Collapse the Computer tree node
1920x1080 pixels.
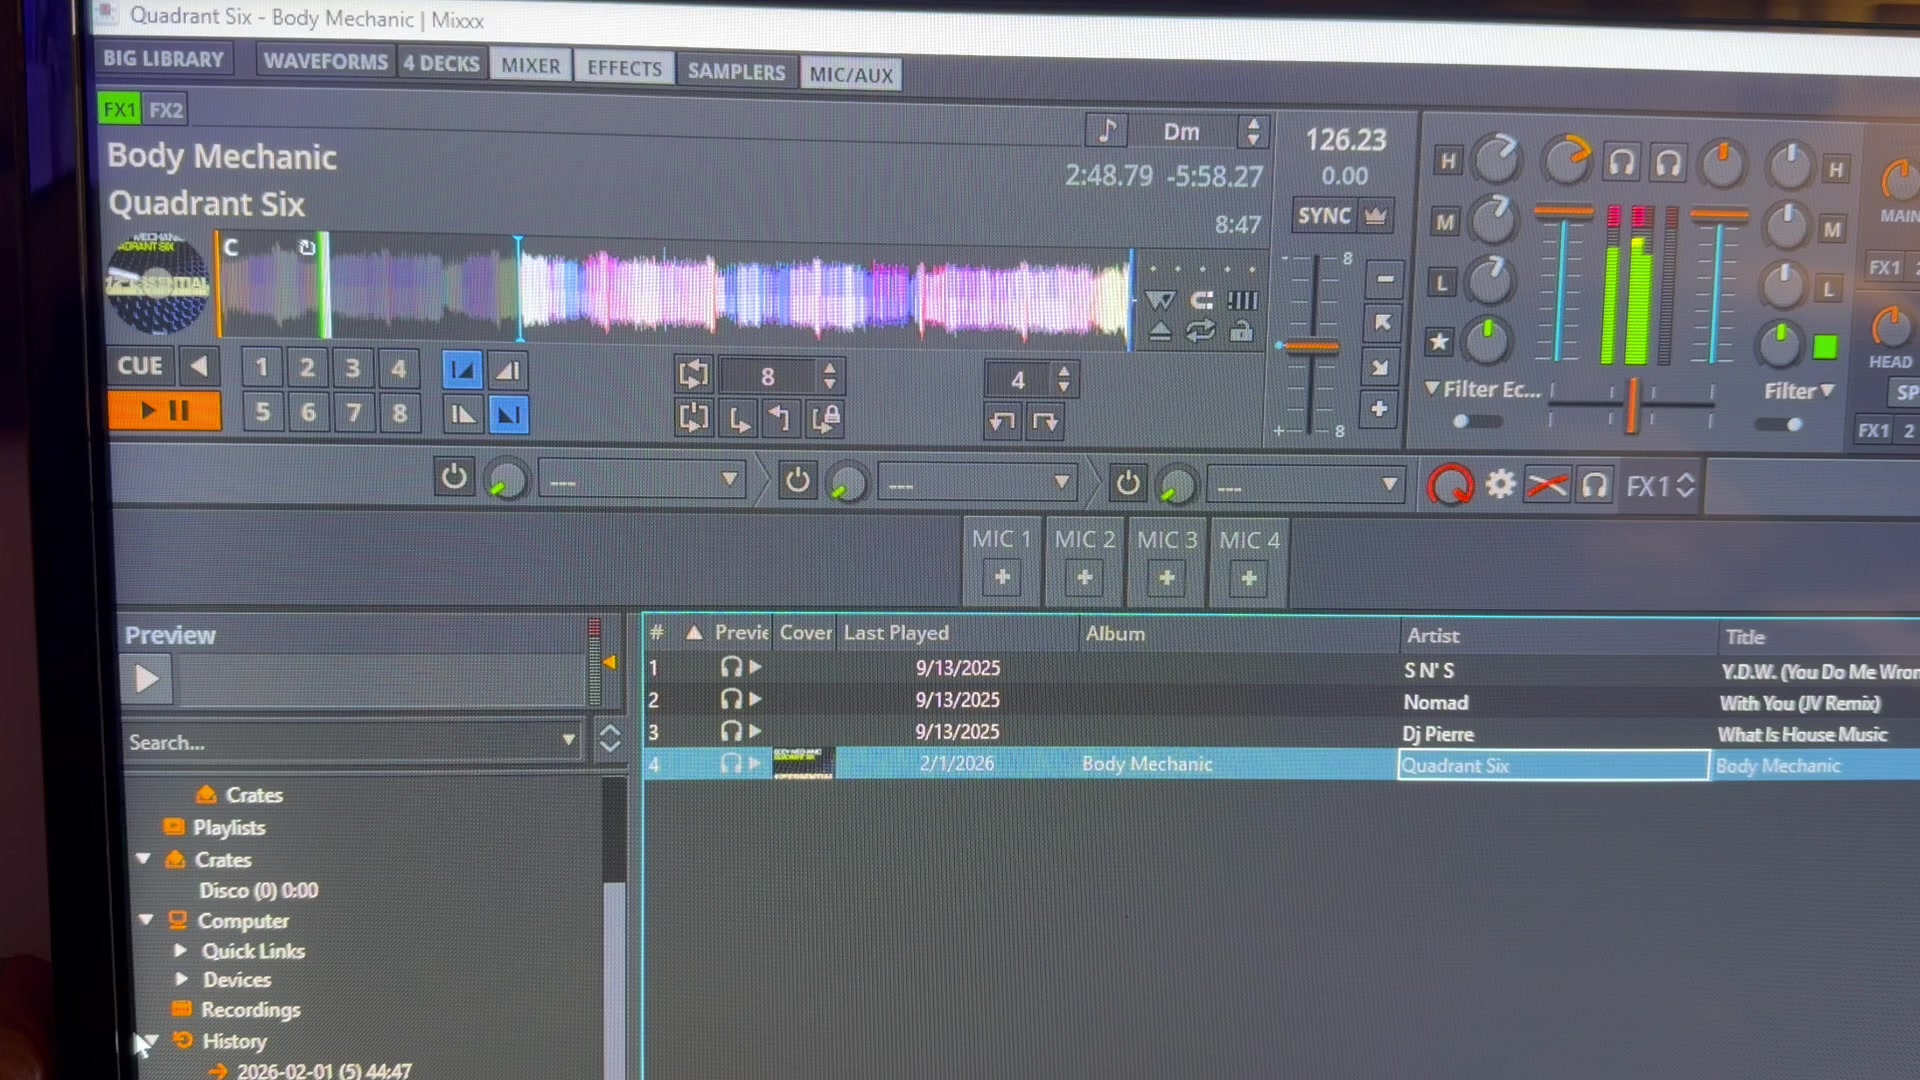tap(146, 919)
